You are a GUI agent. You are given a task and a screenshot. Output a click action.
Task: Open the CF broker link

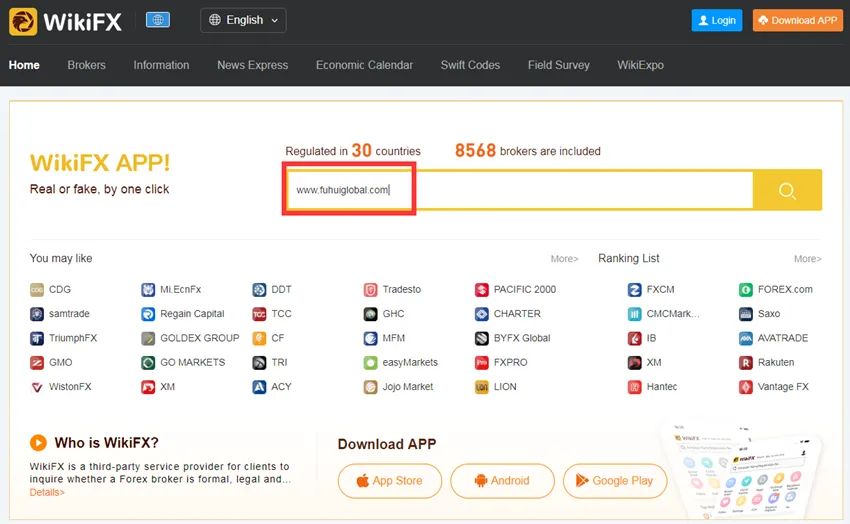coord(278,338)
